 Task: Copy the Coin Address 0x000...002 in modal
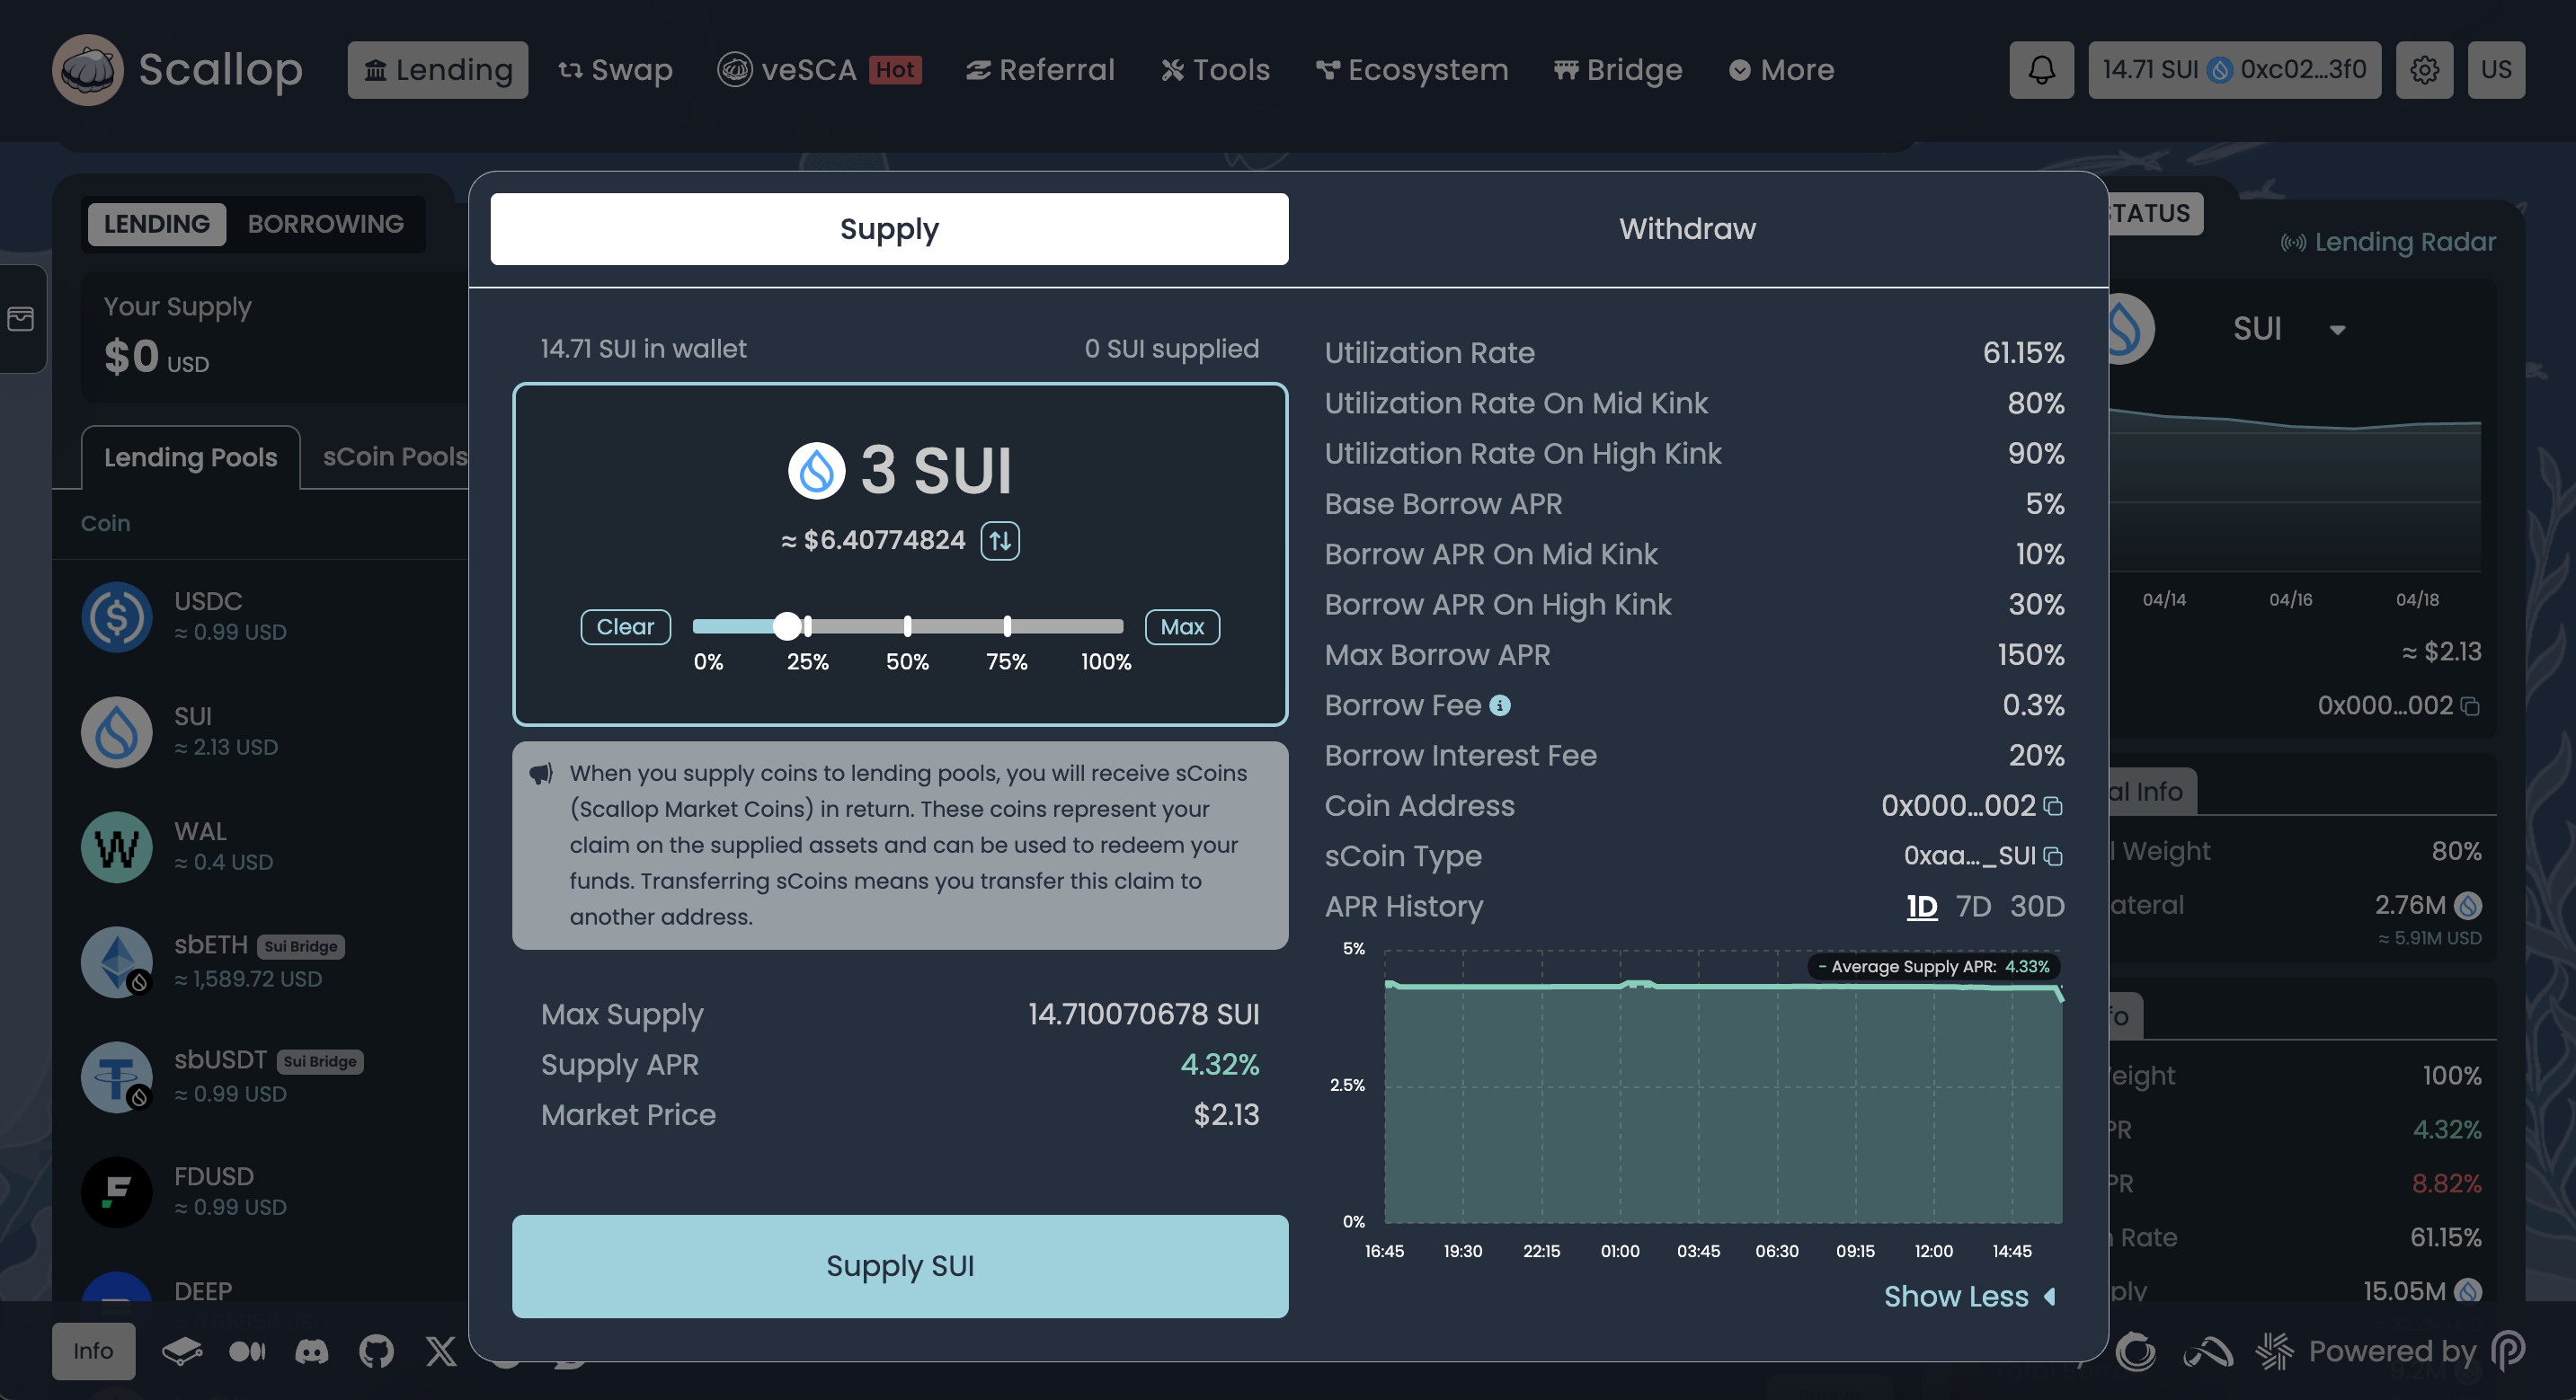tap(2053, 806)
